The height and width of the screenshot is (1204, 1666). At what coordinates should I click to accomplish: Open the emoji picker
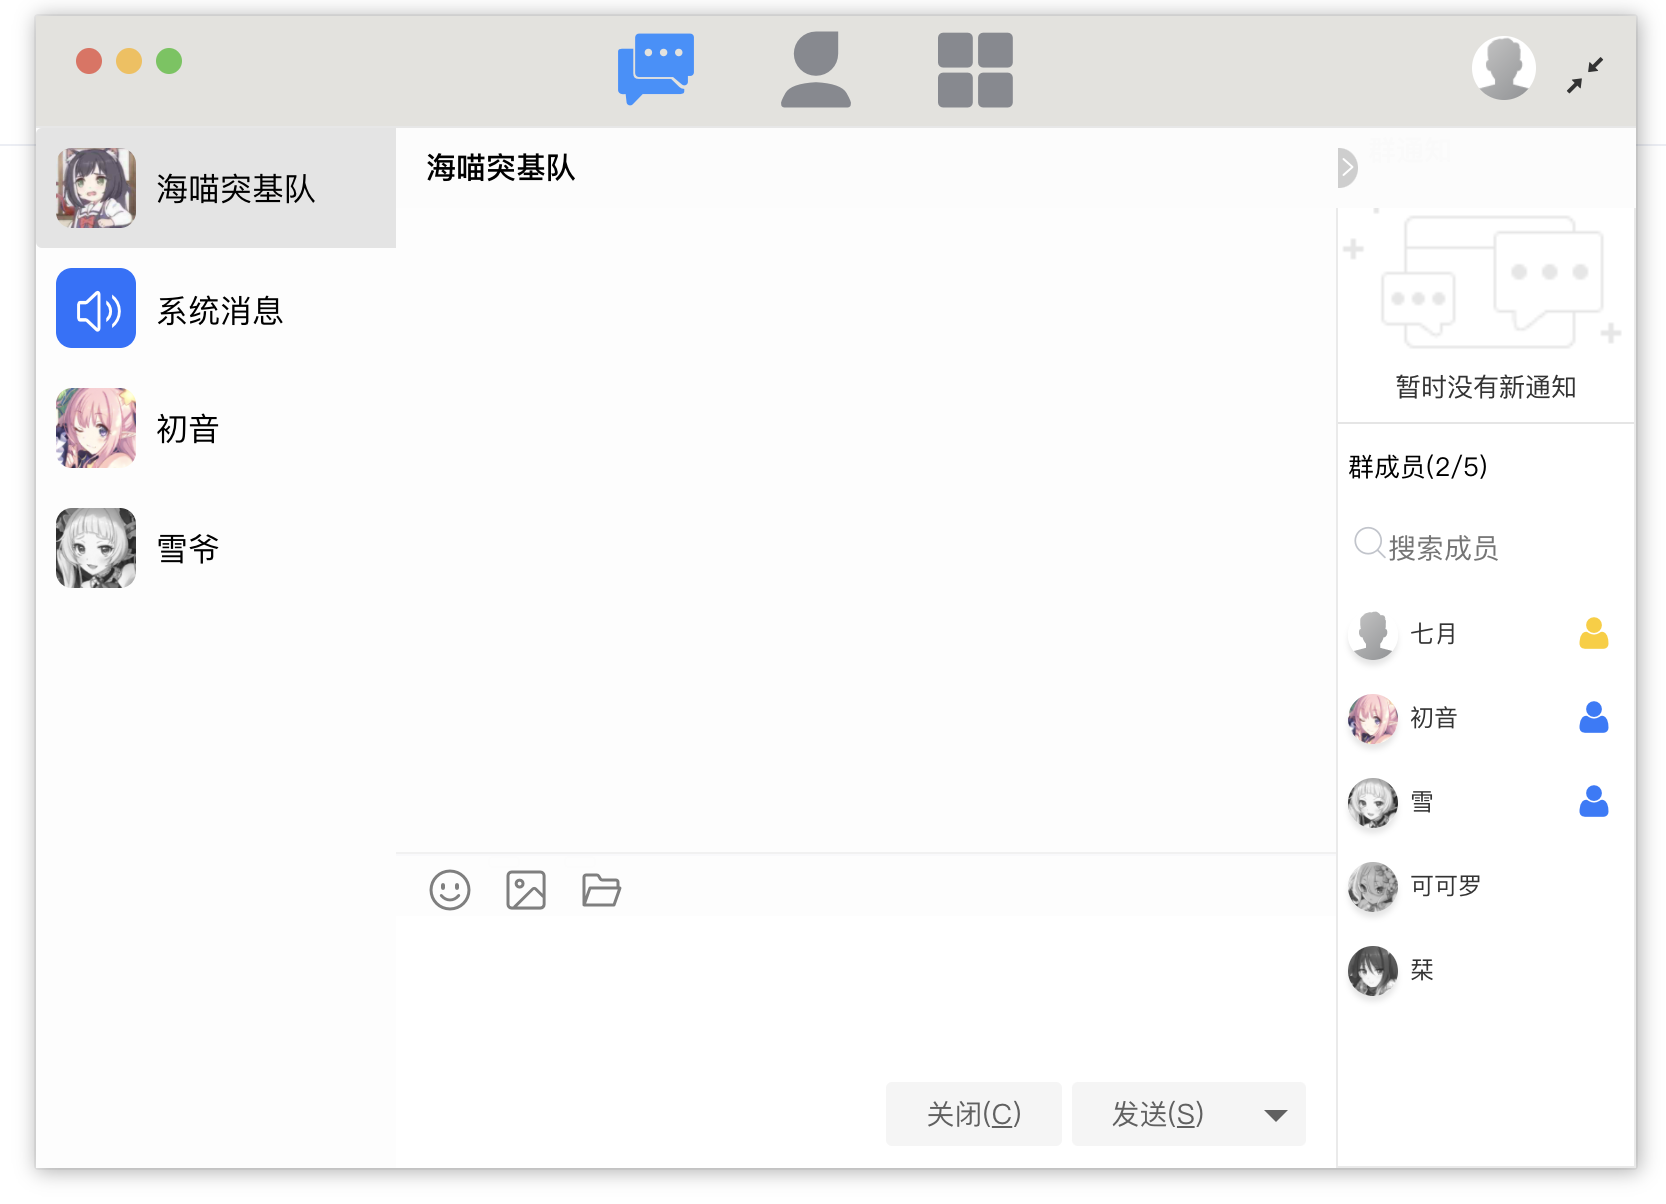450,890
